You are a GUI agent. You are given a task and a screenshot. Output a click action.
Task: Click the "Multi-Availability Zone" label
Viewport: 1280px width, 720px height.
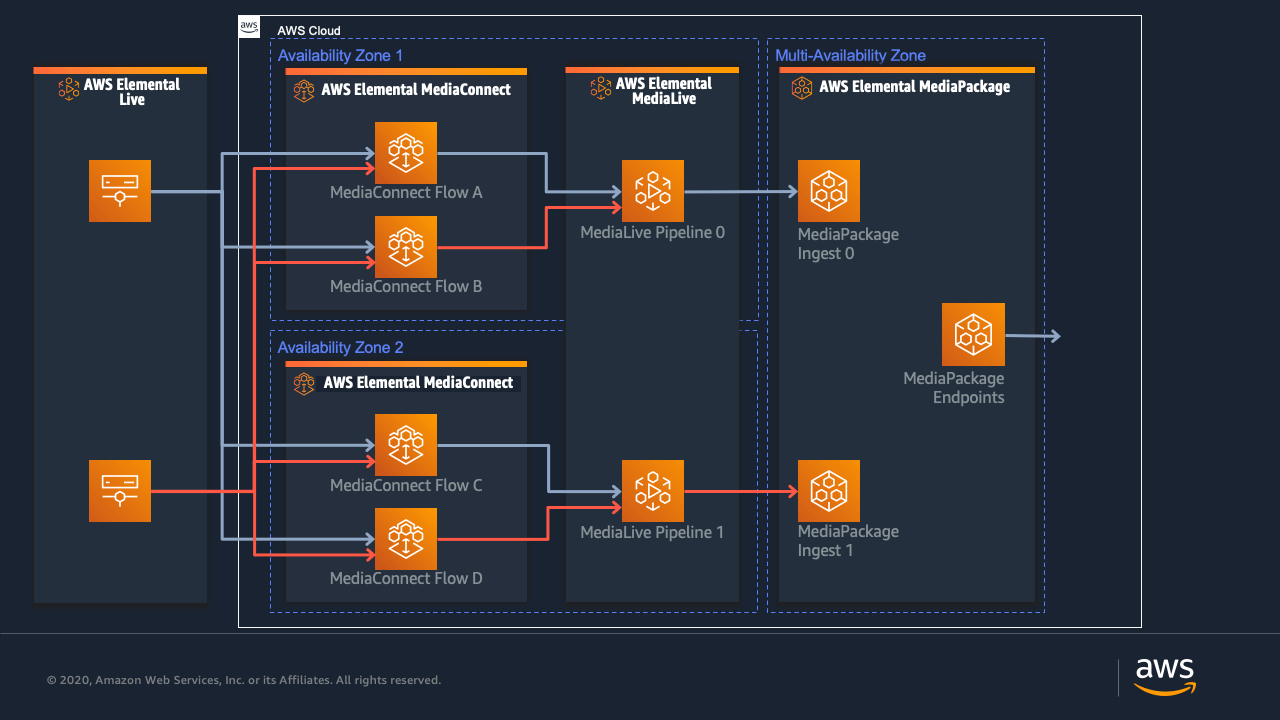(x=851, y=56)
